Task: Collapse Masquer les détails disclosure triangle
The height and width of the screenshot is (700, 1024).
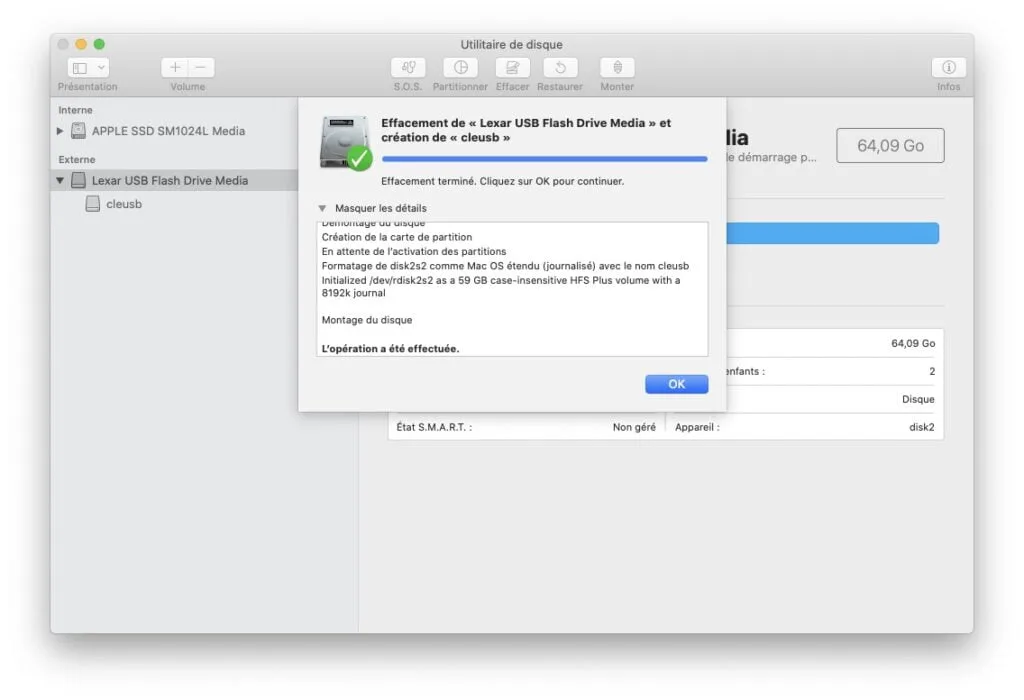Action: (322, 208)
